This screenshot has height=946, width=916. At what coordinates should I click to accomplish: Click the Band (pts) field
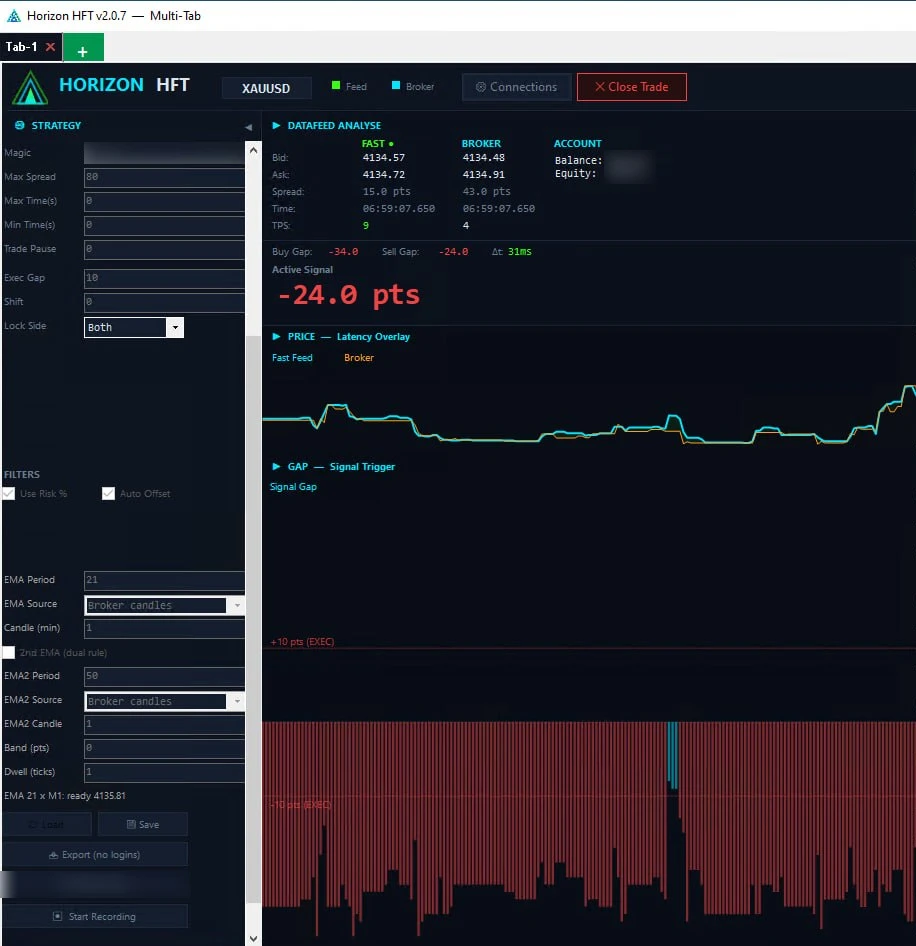[164, 748]
